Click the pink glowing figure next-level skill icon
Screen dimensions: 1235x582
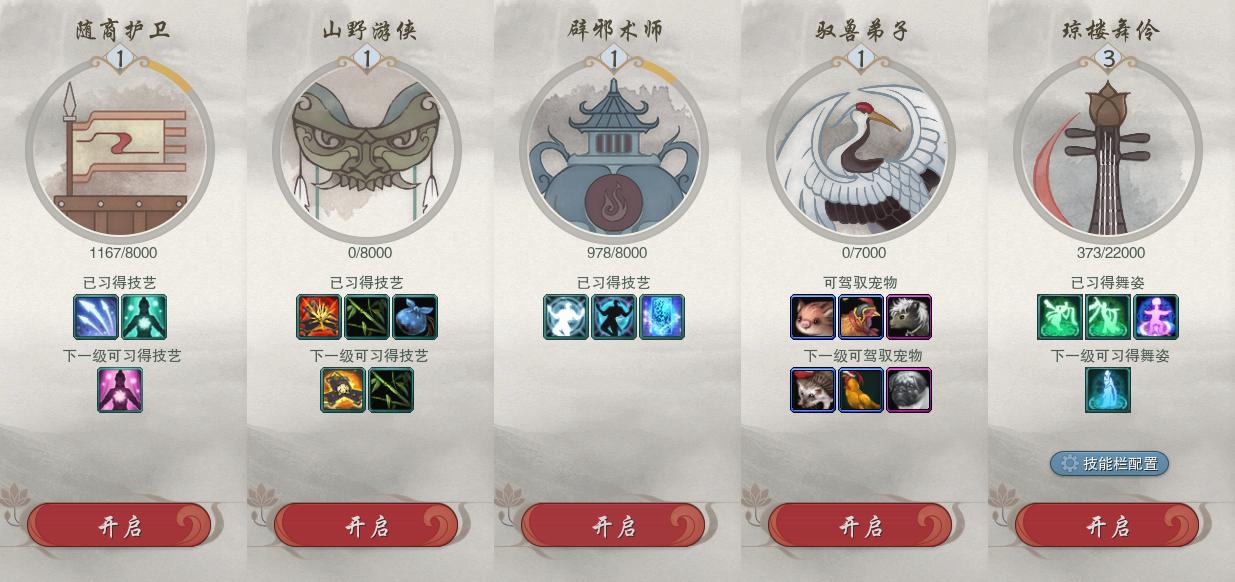[120, 390]
